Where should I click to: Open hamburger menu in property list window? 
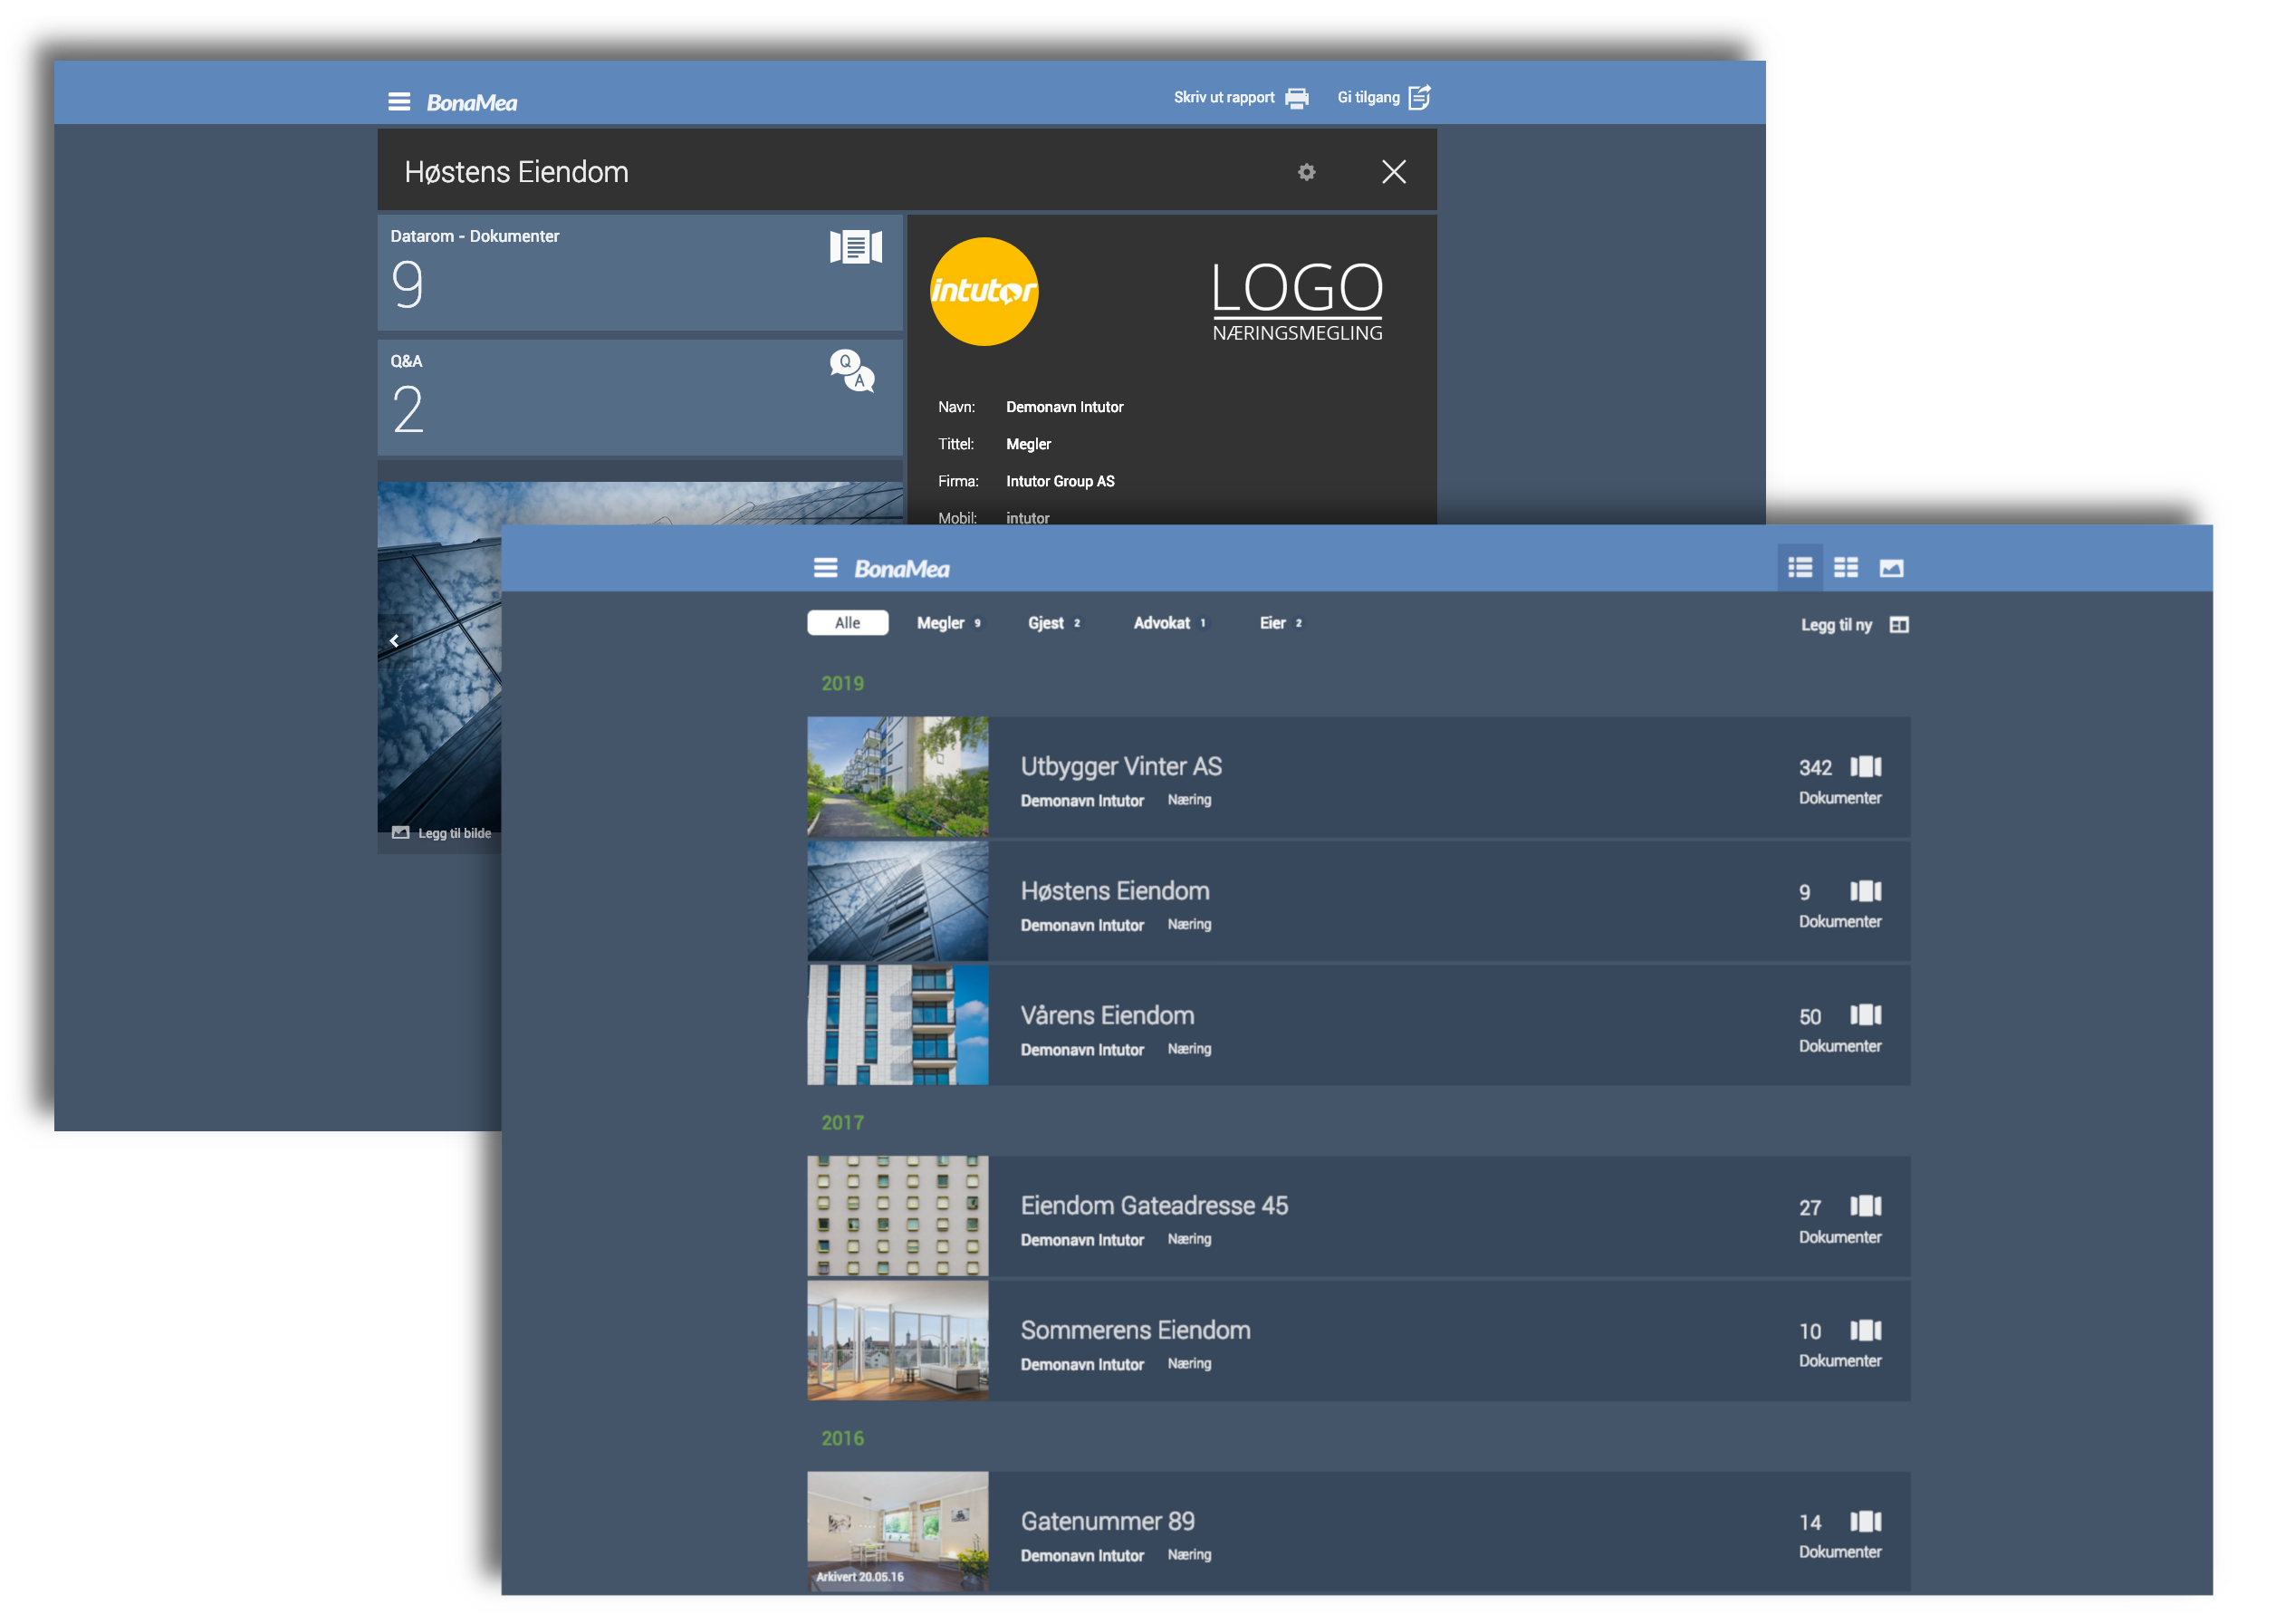coord(825,568)
